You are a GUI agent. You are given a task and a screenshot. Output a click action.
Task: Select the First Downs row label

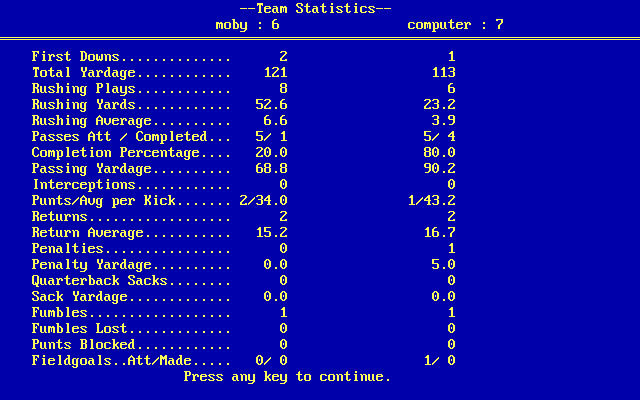[x=76, y=56]
